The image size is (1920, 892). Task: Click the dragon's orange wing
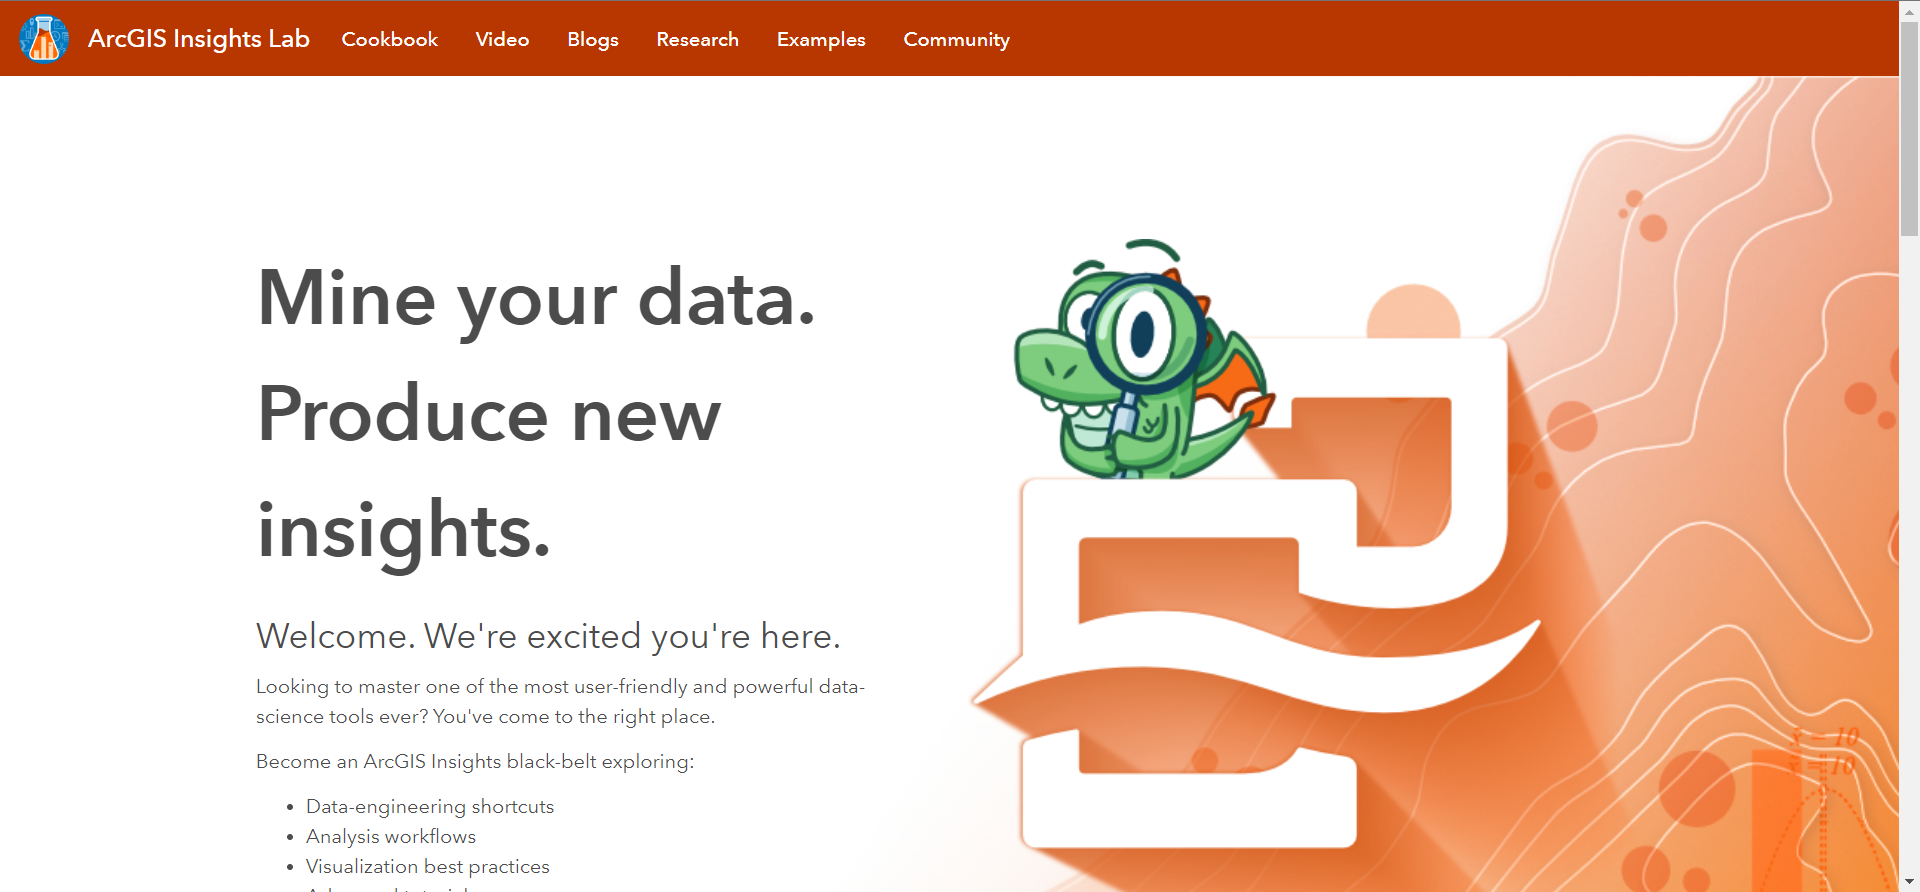click(1237, 383)
